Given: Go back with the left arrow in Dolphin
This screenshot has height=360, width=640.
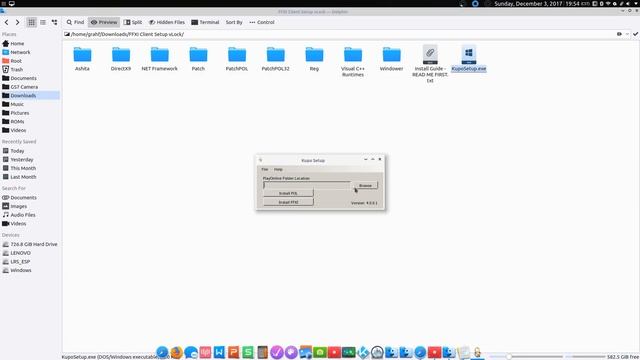Looking at the screenshot, I should coord(7,22).
